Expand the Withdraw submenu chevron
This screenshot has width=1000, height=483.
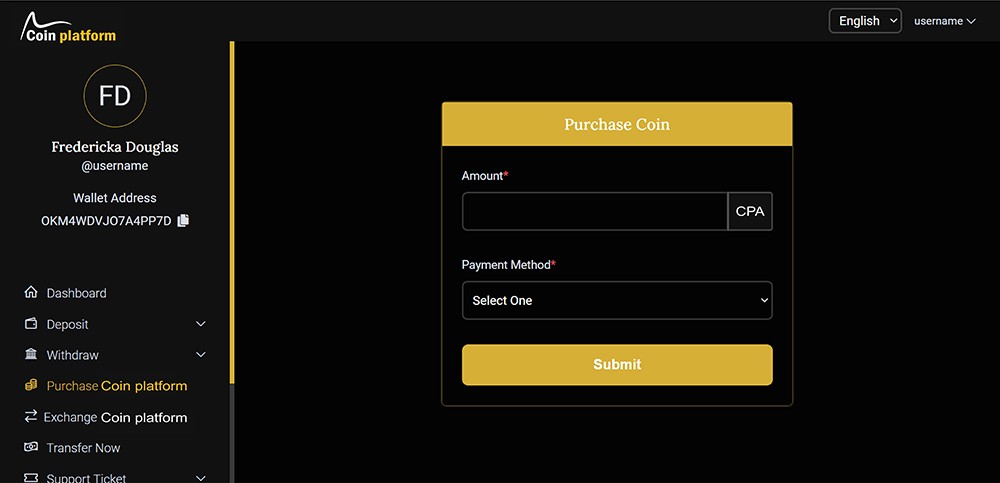[x=201, y=355]
